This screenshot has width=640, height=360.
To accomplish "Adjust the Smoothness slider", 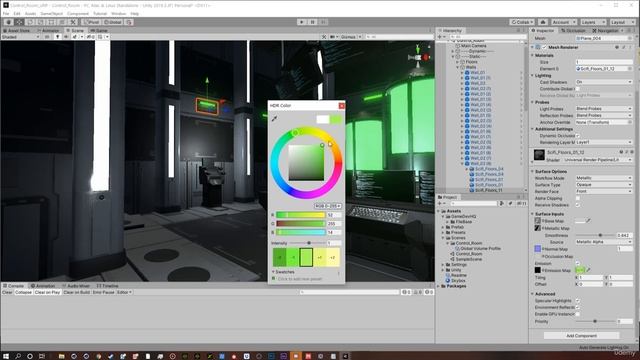I will pyautogui.click(x=595, y=236).
